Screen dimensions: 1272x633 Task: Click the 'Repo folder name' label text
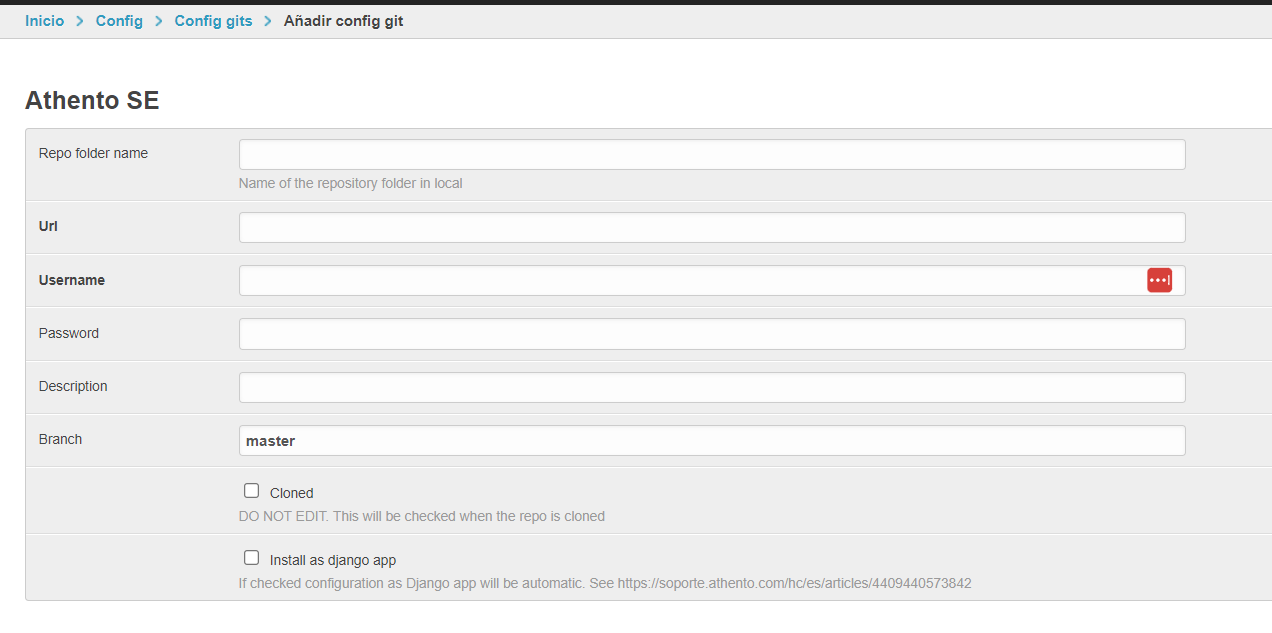(93, 154)
